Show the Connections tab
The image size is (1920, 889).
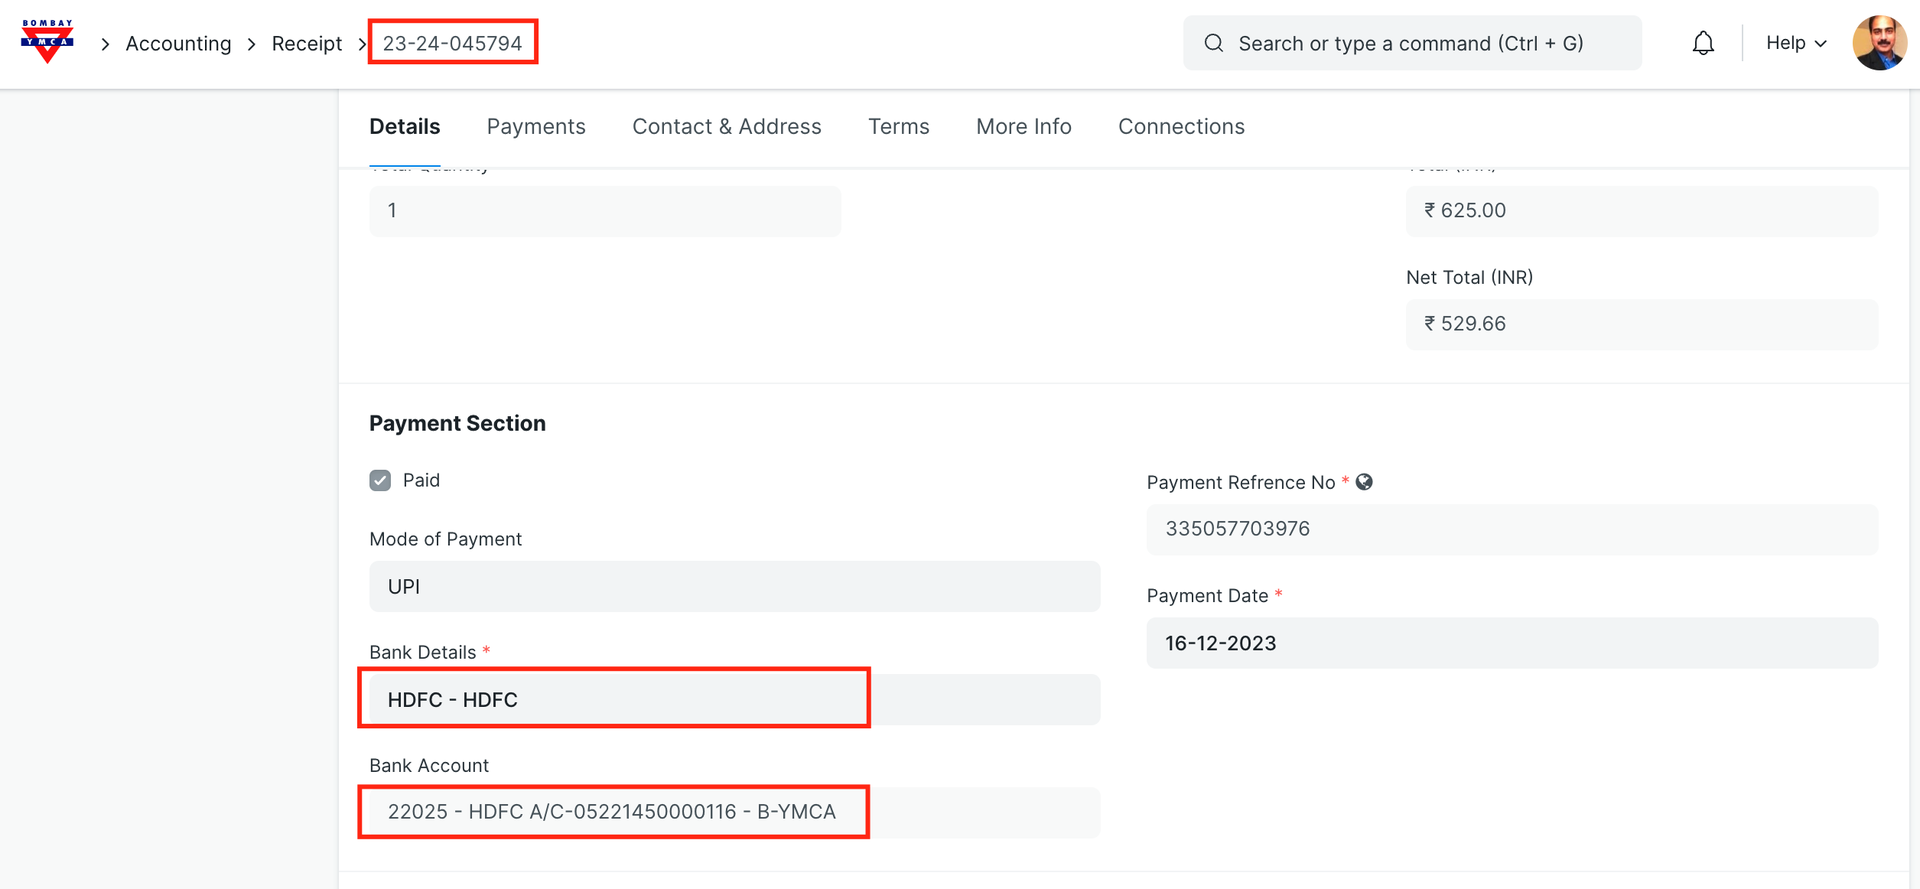pos(1181,127)
